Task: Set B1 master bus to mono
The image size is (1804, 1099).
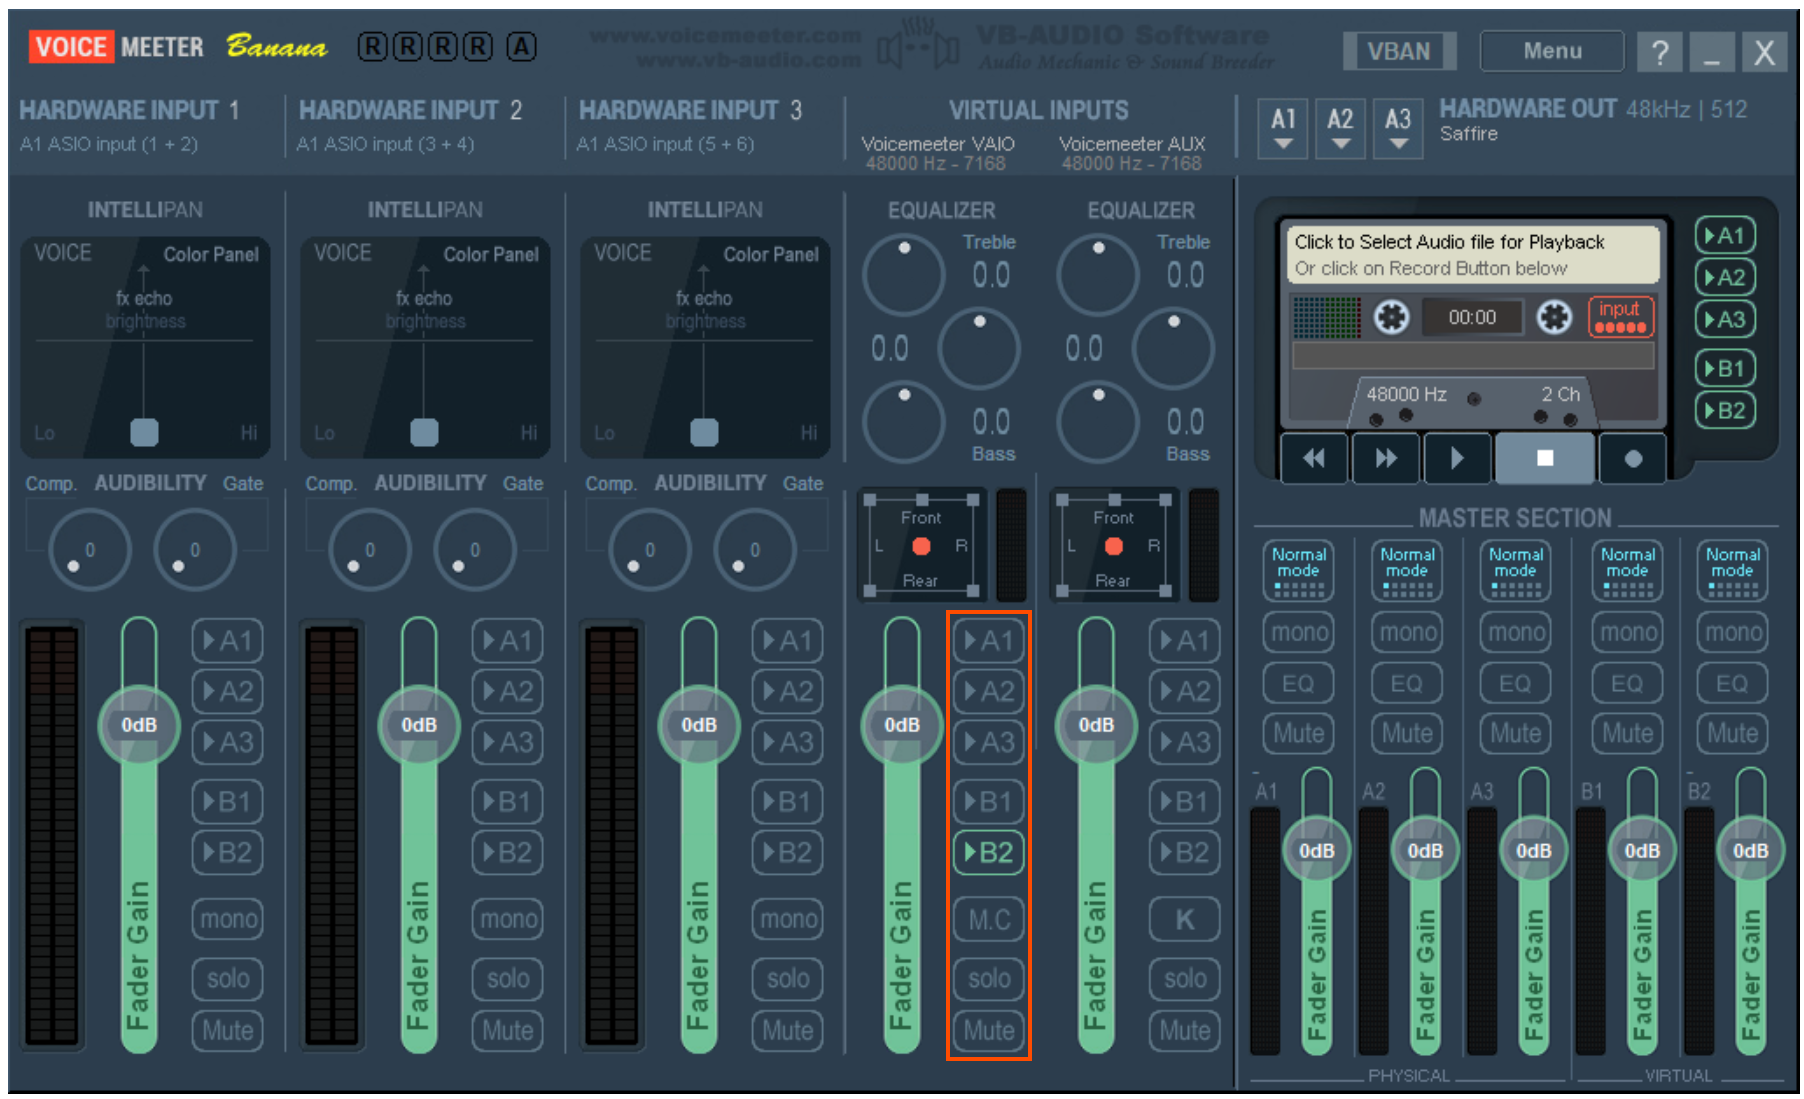Action: (x=1628, y=632)
